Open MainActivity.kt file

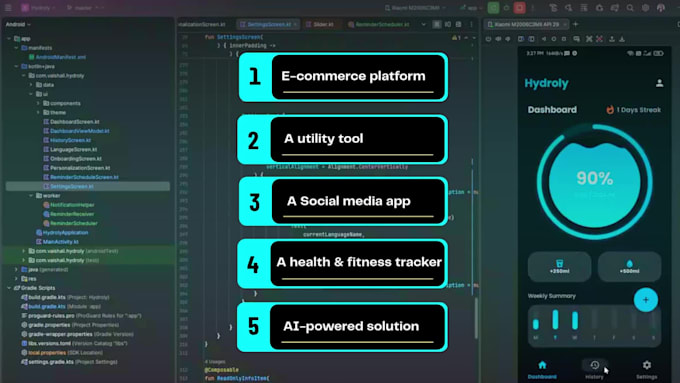58,242
